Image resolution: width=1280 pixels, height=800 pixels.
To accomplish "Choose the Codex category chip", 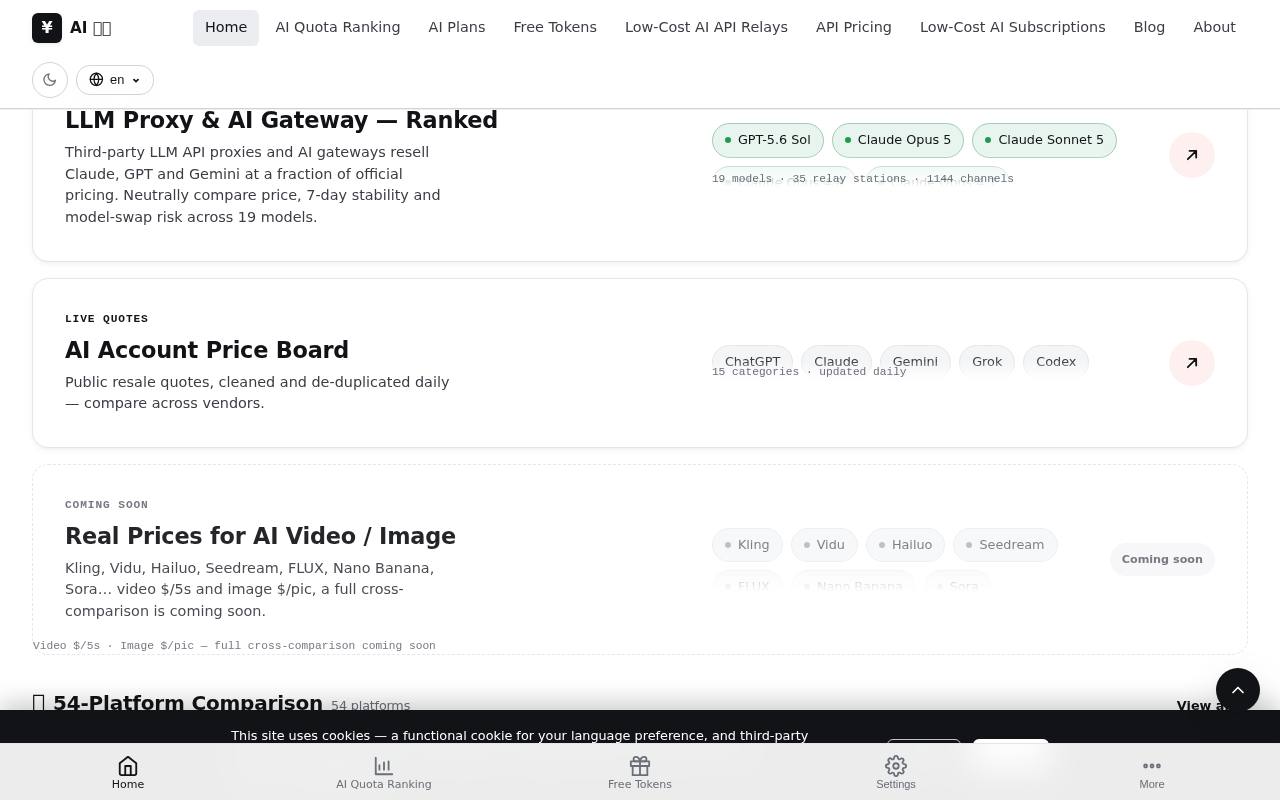I will click(x=1056, y=361).
